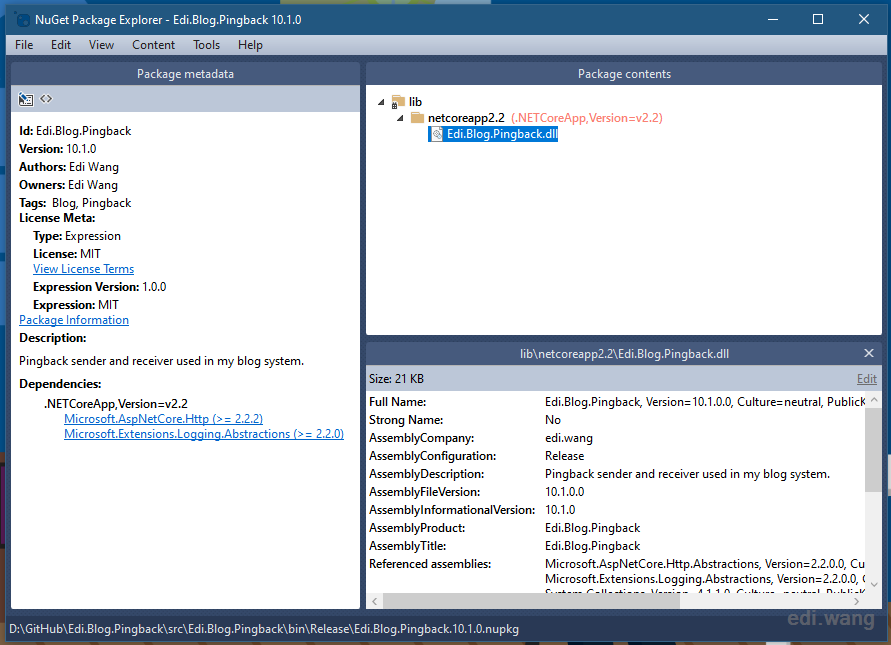
Task: Click the AssemblyConfiguration value Release
Action: tap(564, 456)
